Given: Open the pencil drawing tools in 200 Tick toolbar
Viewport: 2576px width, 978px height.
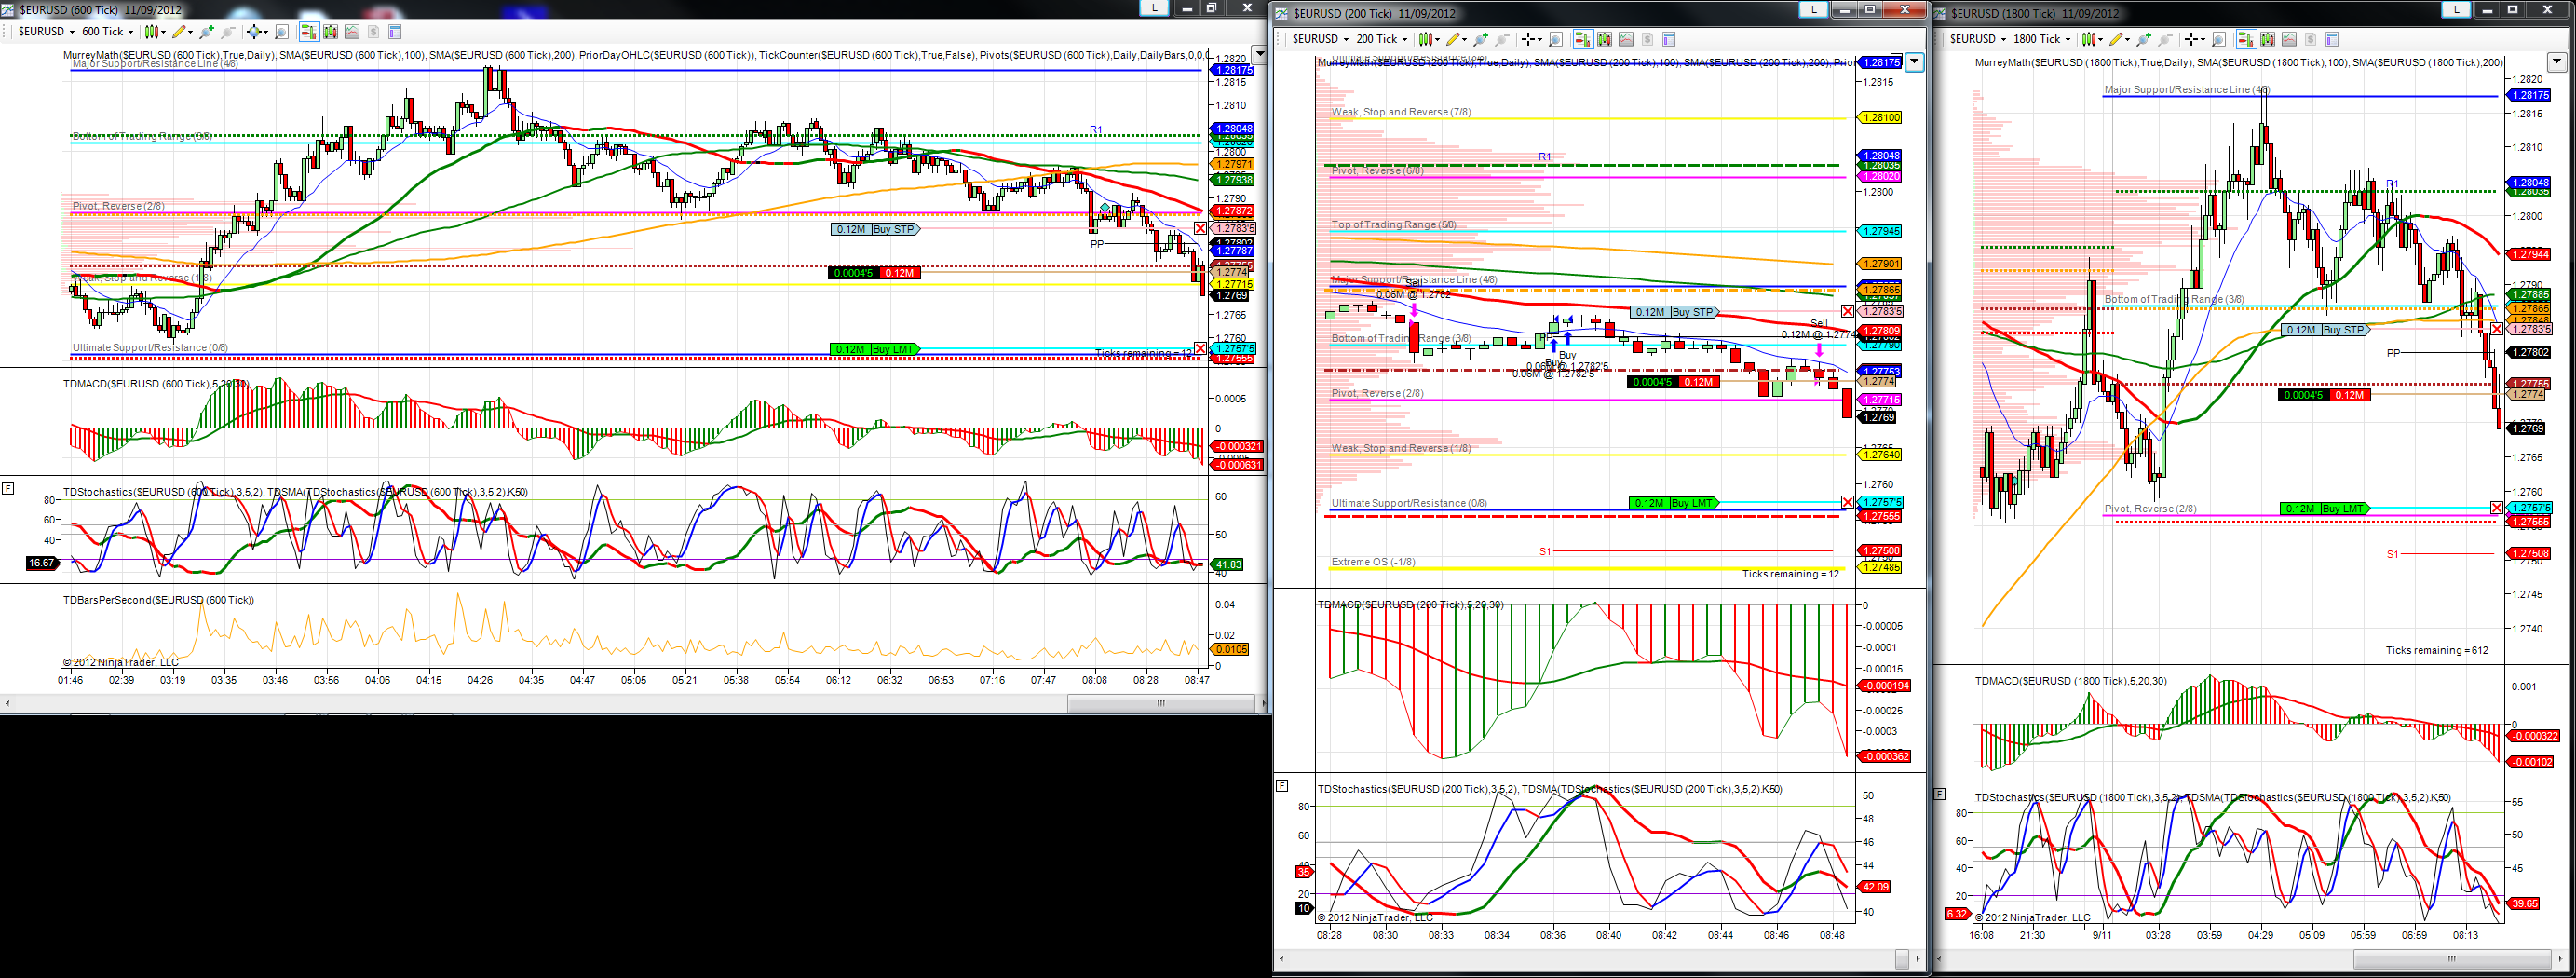Looking at the screenshot, I should (1456, 39).
